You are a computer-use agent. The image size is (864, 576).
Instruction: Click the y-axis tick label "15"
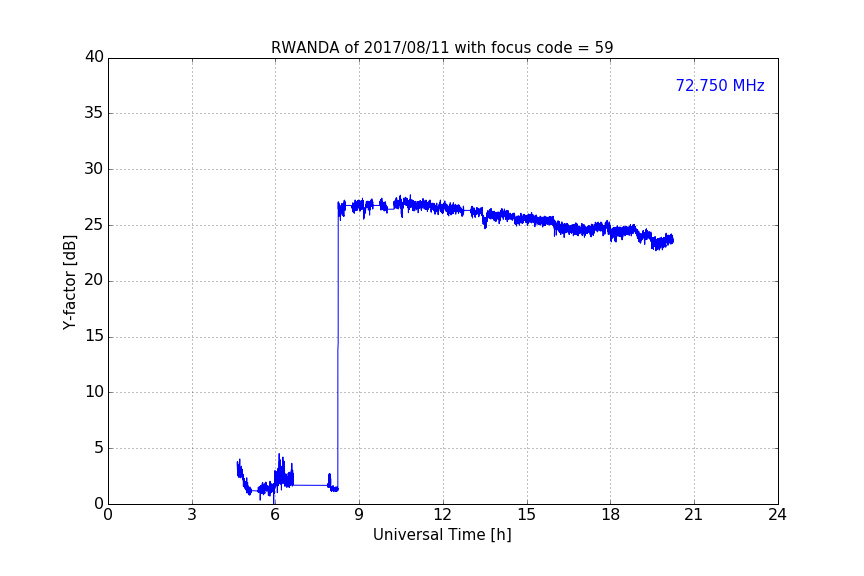pyautogui.click(x=94, y=336)
